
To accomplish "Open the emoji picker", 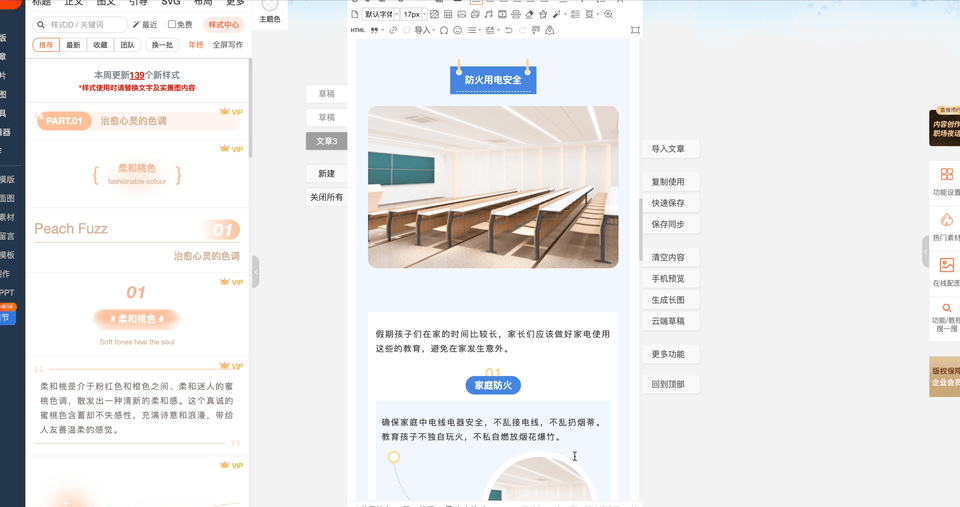I will [457, 30].
